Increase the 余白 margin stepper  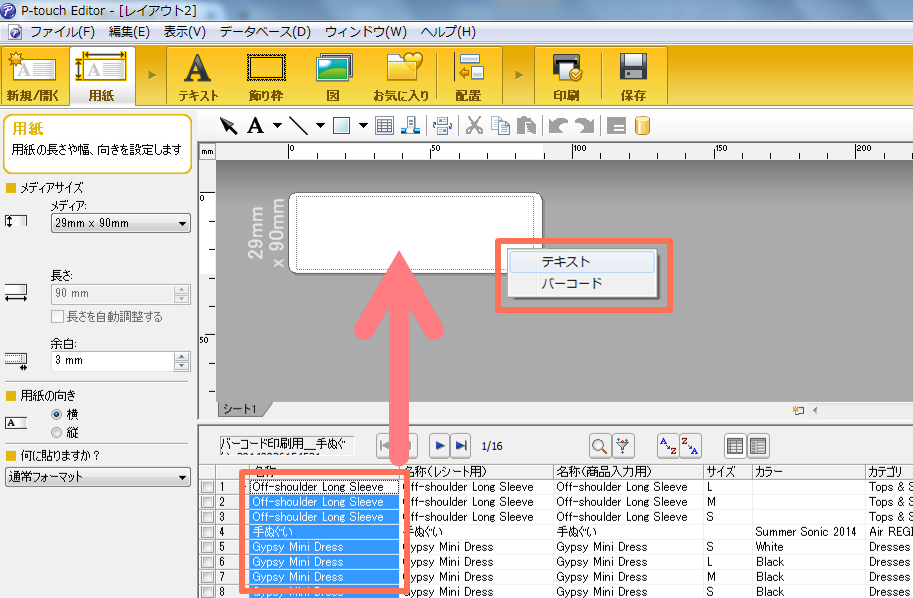(x=182, y=356)
